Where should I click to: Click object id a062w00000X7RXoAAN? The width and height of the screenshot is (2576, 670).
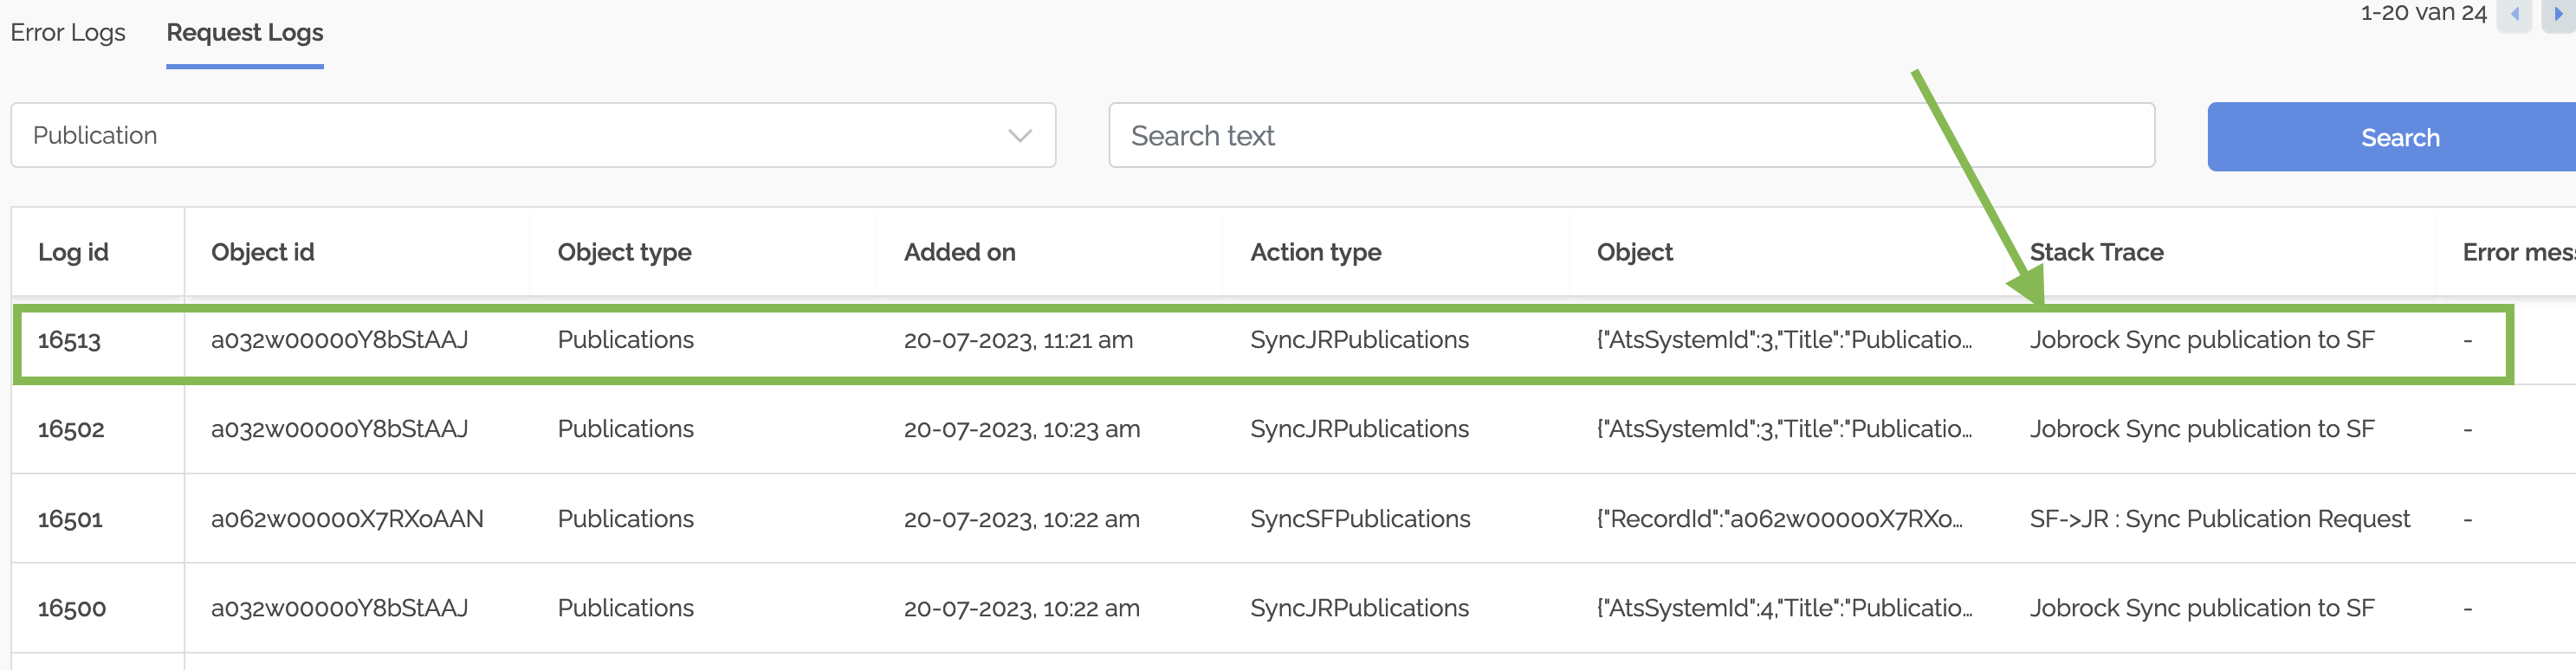click(x=347, y=520)
